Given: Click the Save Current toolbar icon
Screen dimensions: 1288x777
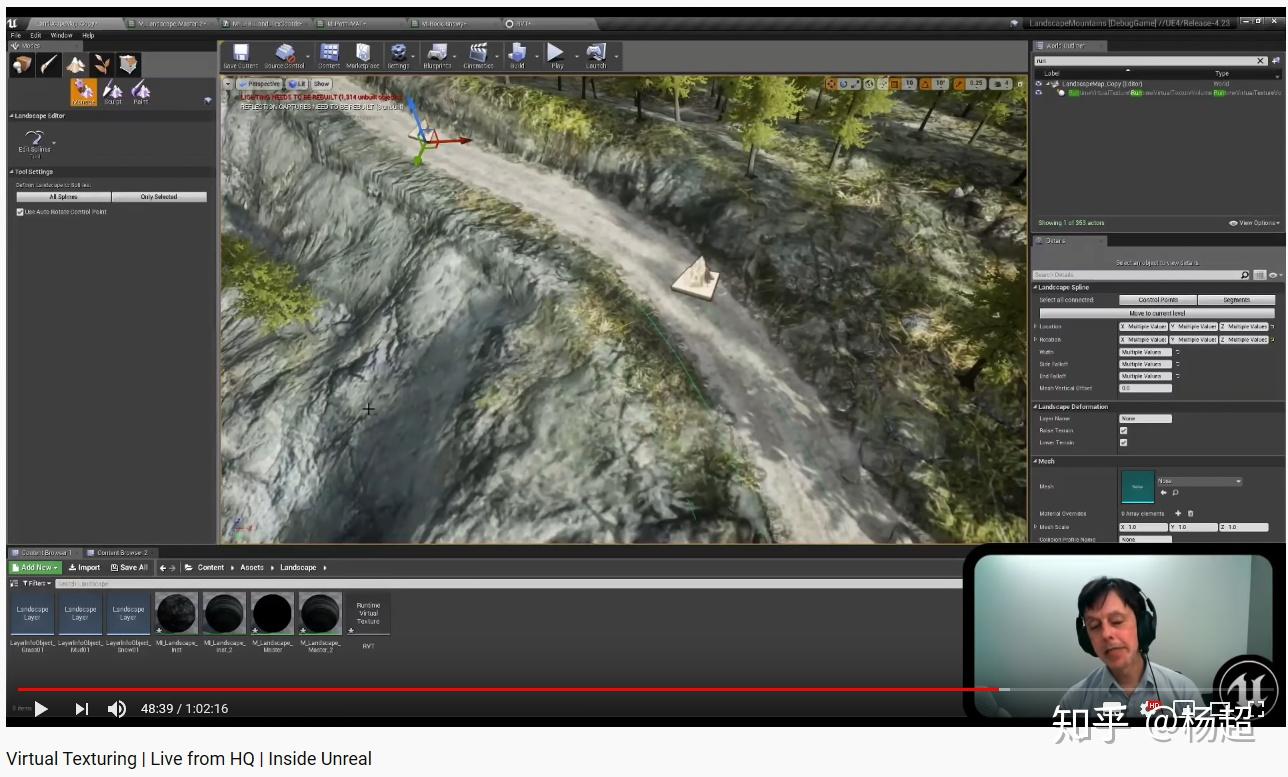Looking at the screenshot, I should tap(240, 55).
